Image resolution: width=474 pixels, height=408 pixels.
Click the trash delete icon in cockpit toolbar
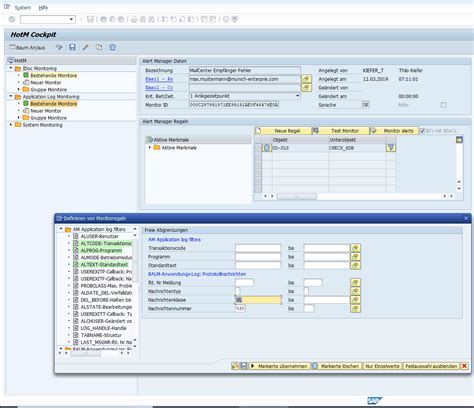pyautogui.click(x=113, y=48)
